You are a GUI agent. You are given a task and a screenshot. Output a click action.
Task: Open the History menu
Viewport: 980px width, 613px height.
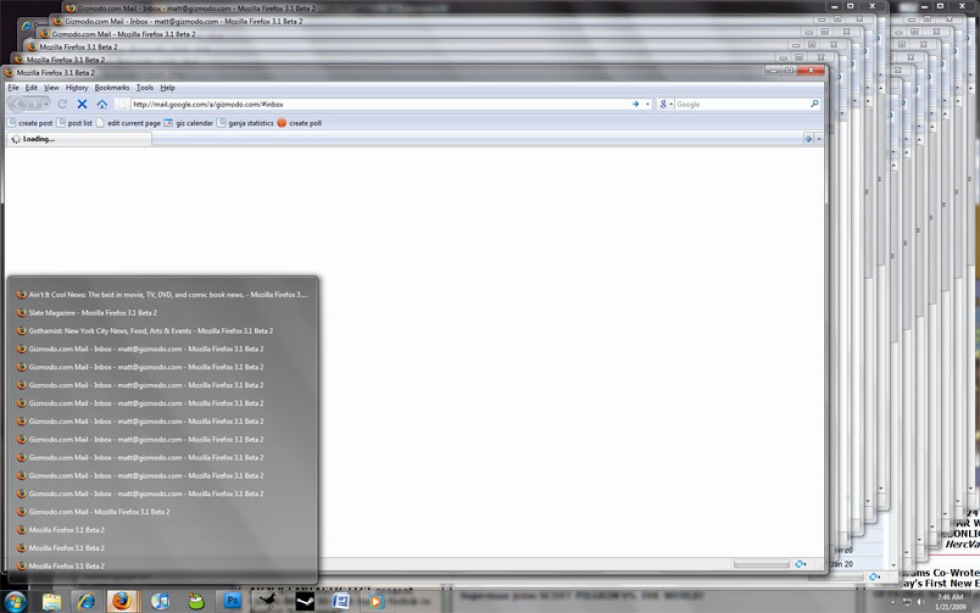(77, 87)
